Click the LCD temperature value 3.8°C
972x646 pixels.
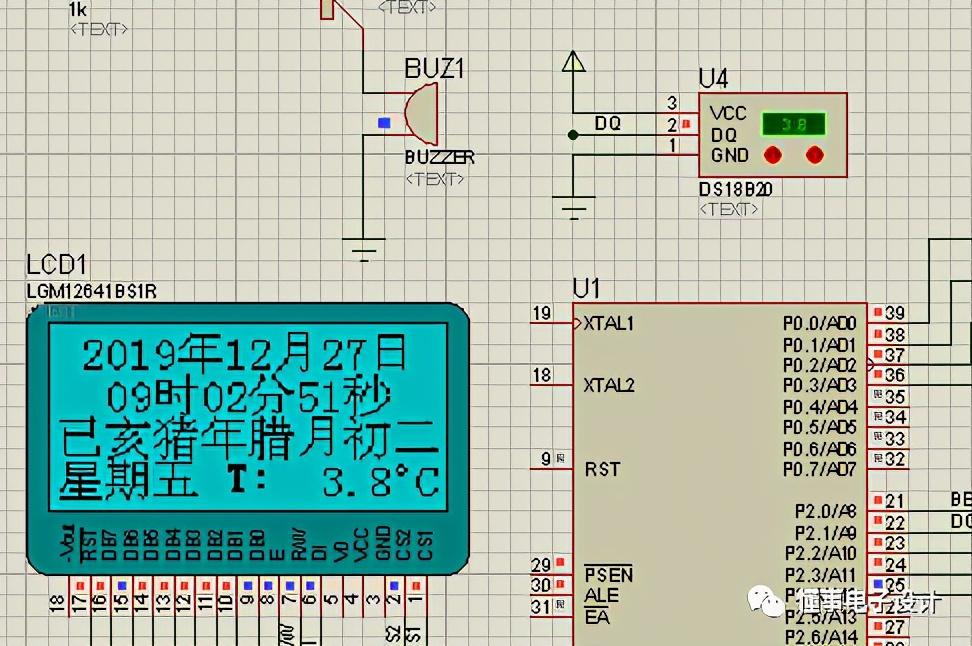[381, 481]
